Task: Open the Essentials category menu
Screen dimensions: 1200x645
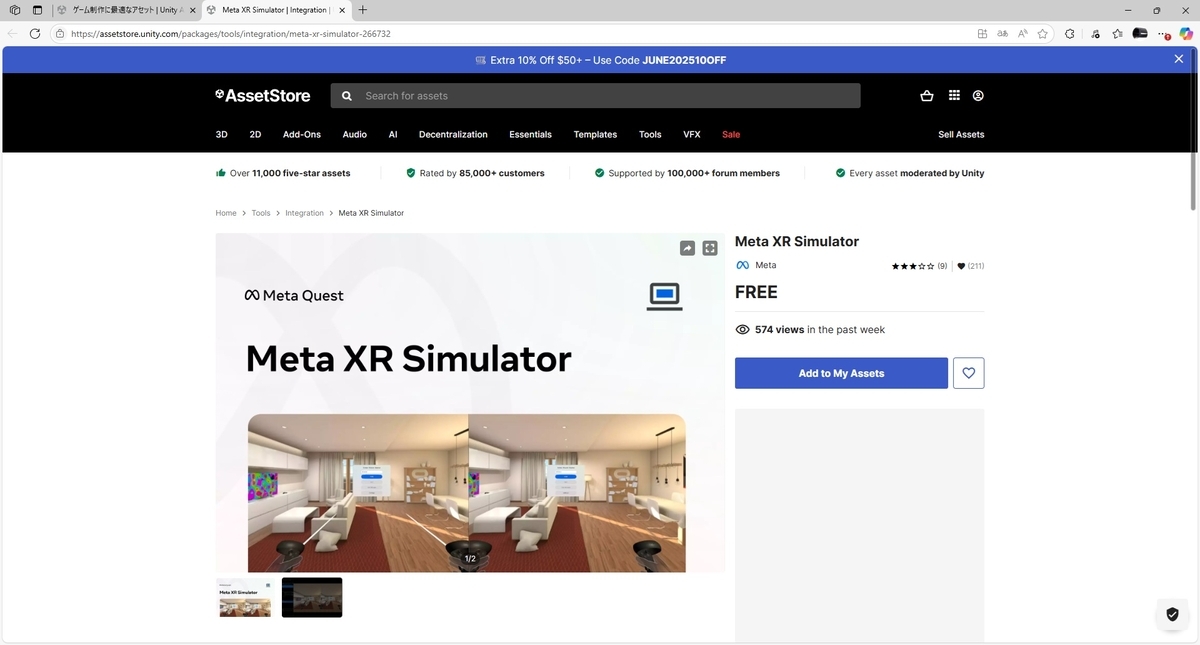Action: 530,134
